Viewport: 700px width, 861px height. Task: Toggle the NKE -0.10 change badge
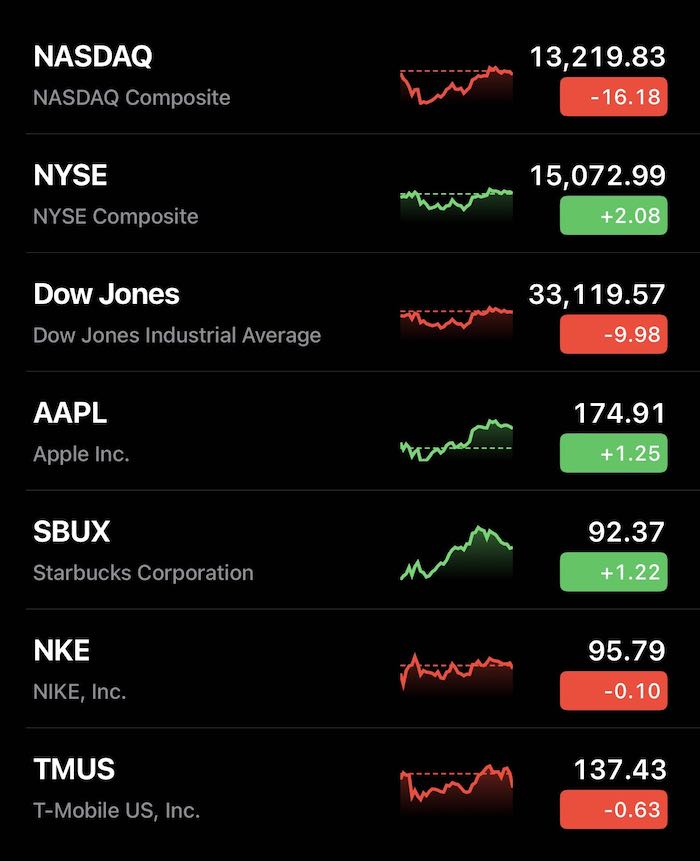click(613, 690)
